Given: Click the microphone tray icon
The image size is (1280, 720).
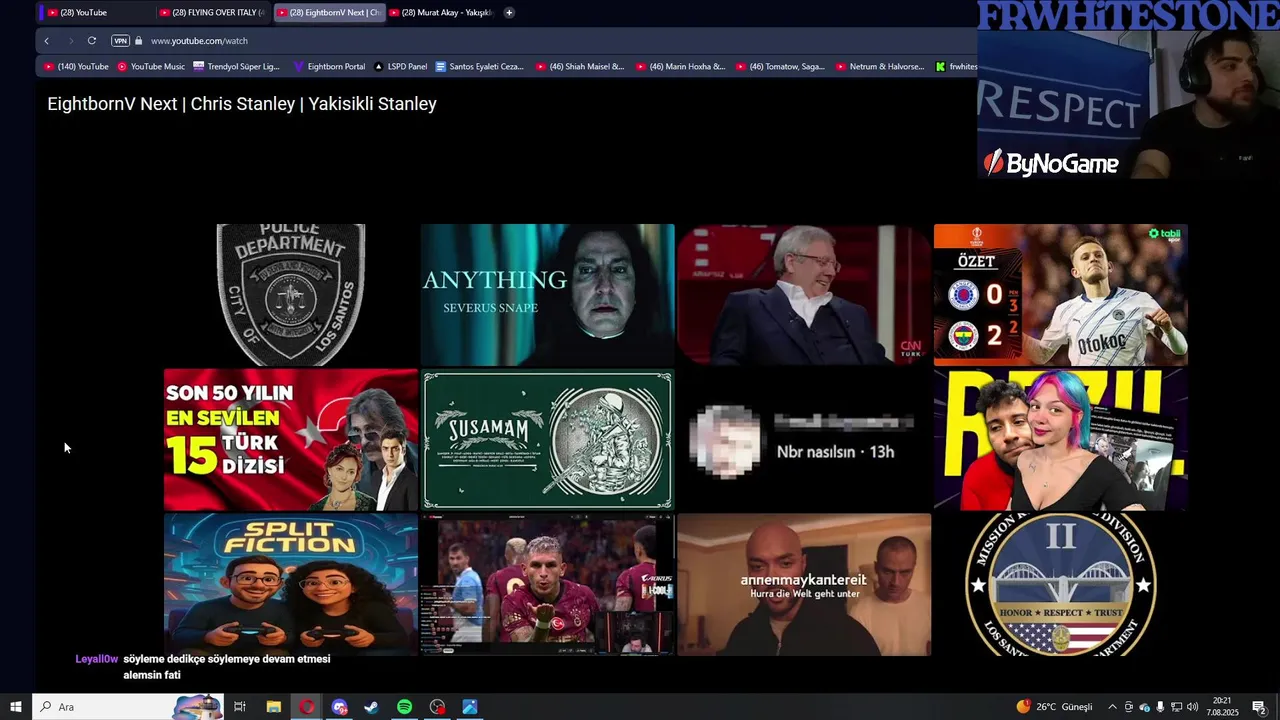Looking at the screenshot, I should (1160, 707).
